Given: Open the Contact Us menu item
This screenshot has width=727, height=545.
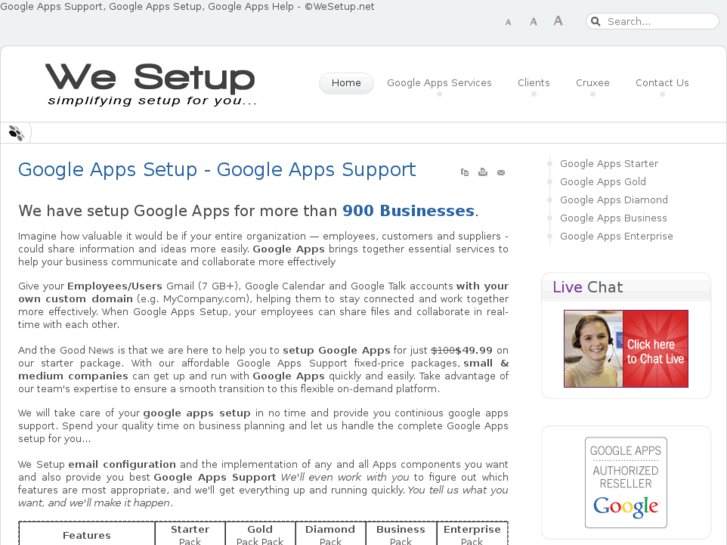Looking at the screenshot, I should pyautogui.click(x=662, y=83).
